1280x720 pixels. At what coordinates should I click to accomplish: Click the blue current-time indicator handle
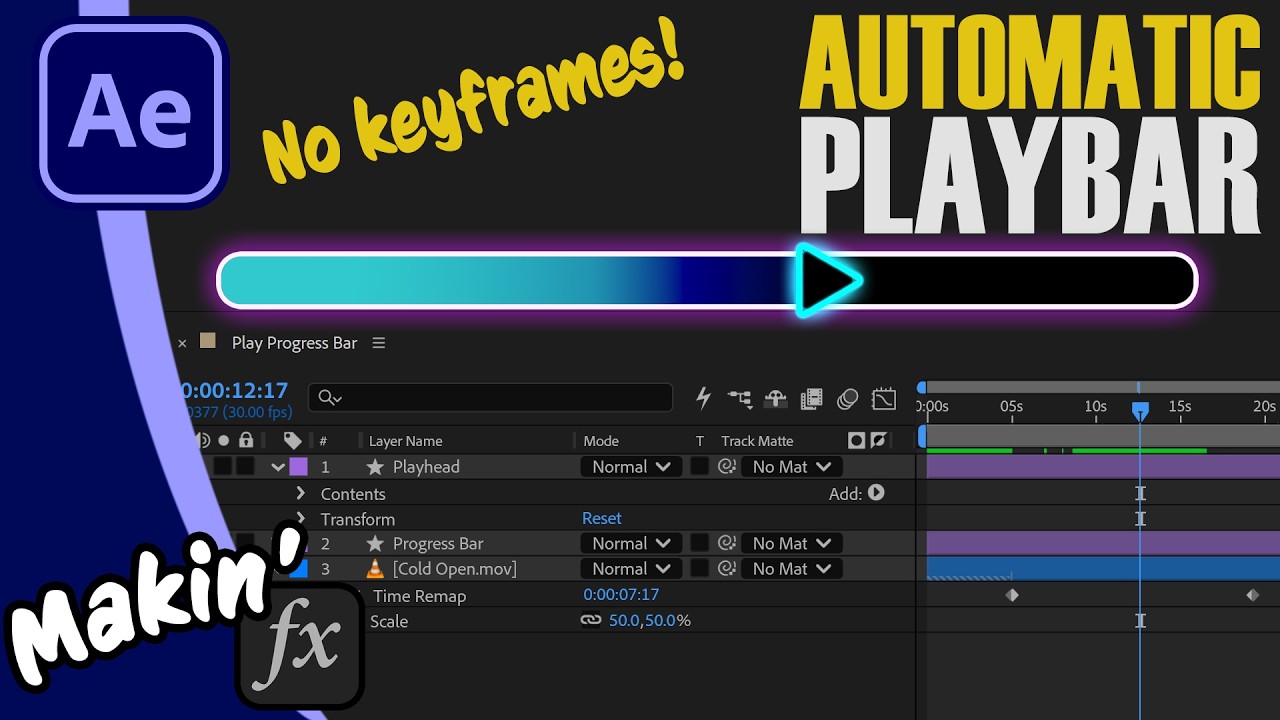pos(1140,410)
